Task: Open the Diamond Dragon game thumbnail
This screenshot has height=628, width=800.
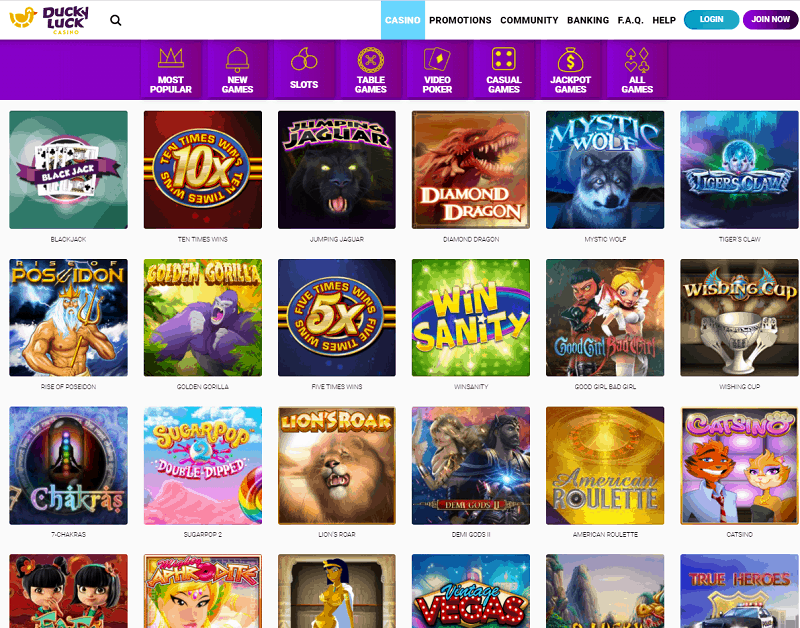Action: pyautogui.click(x=471, y=170)
